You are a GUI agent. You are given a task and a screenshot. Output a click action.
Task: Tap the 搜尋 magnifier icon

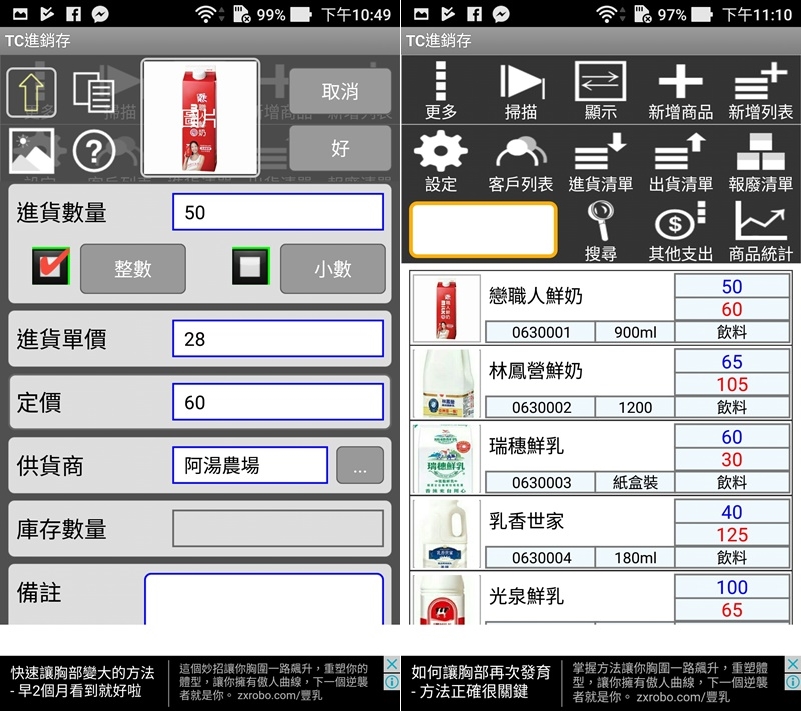click(601, 231)
